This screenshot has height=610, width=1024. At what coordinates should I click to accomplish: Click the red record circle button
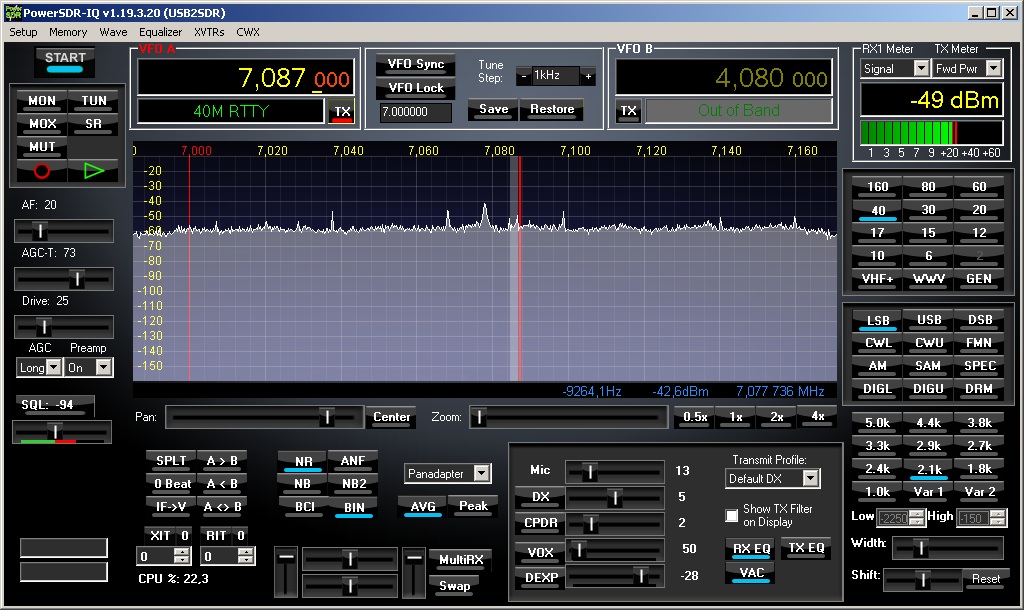41,171
